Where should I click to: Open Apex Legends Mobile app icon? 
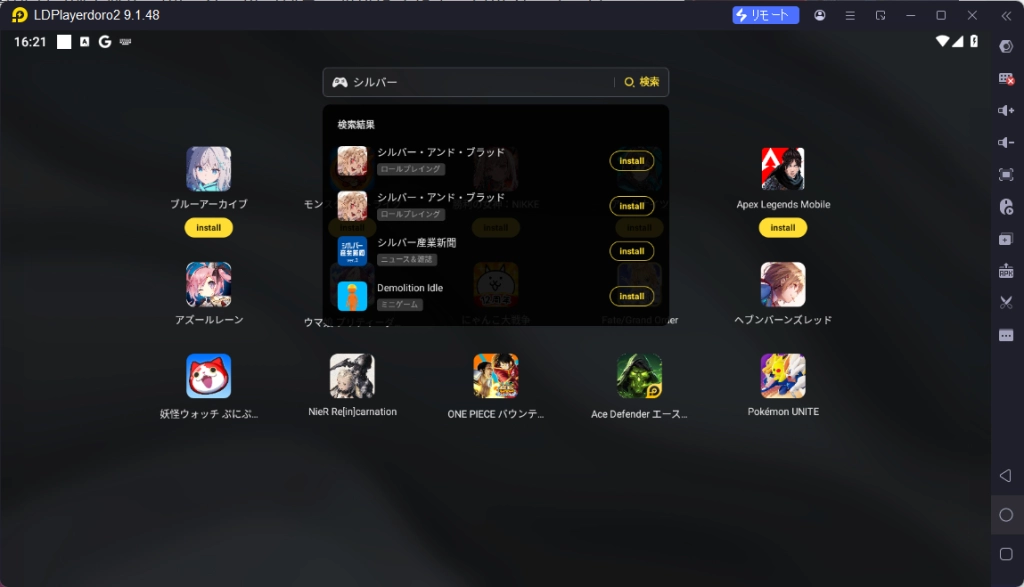point(783,169)
